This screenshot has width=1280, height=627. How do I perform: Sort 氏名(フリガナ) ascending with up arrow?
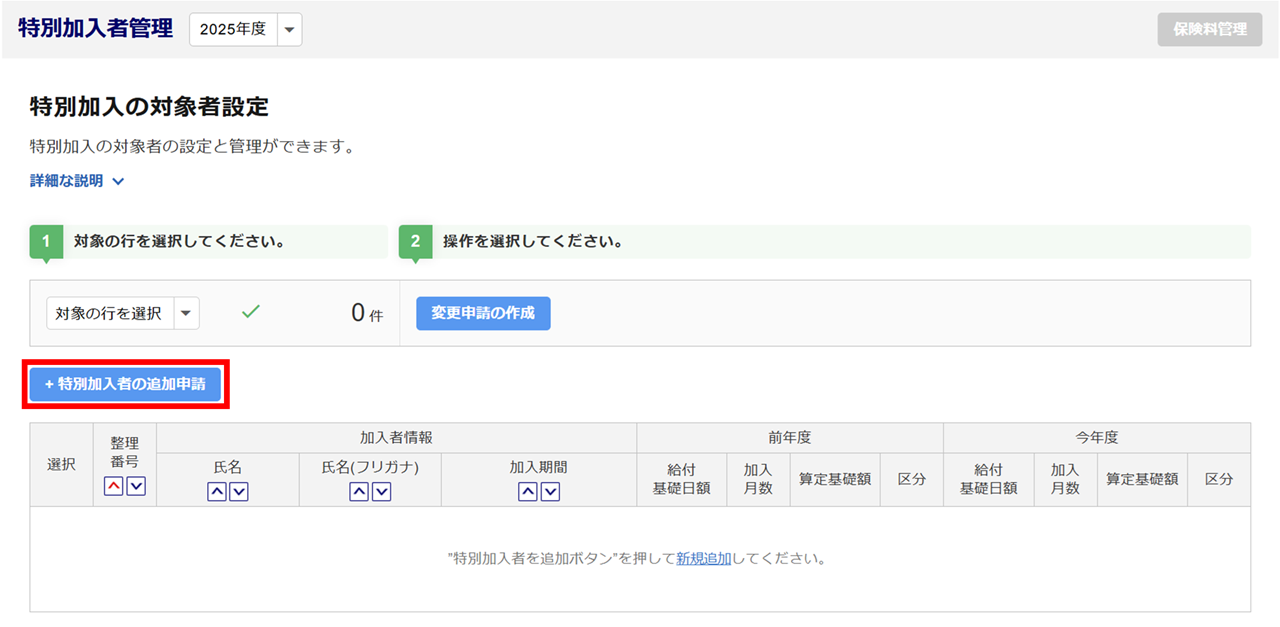click(x=359, y=491)
